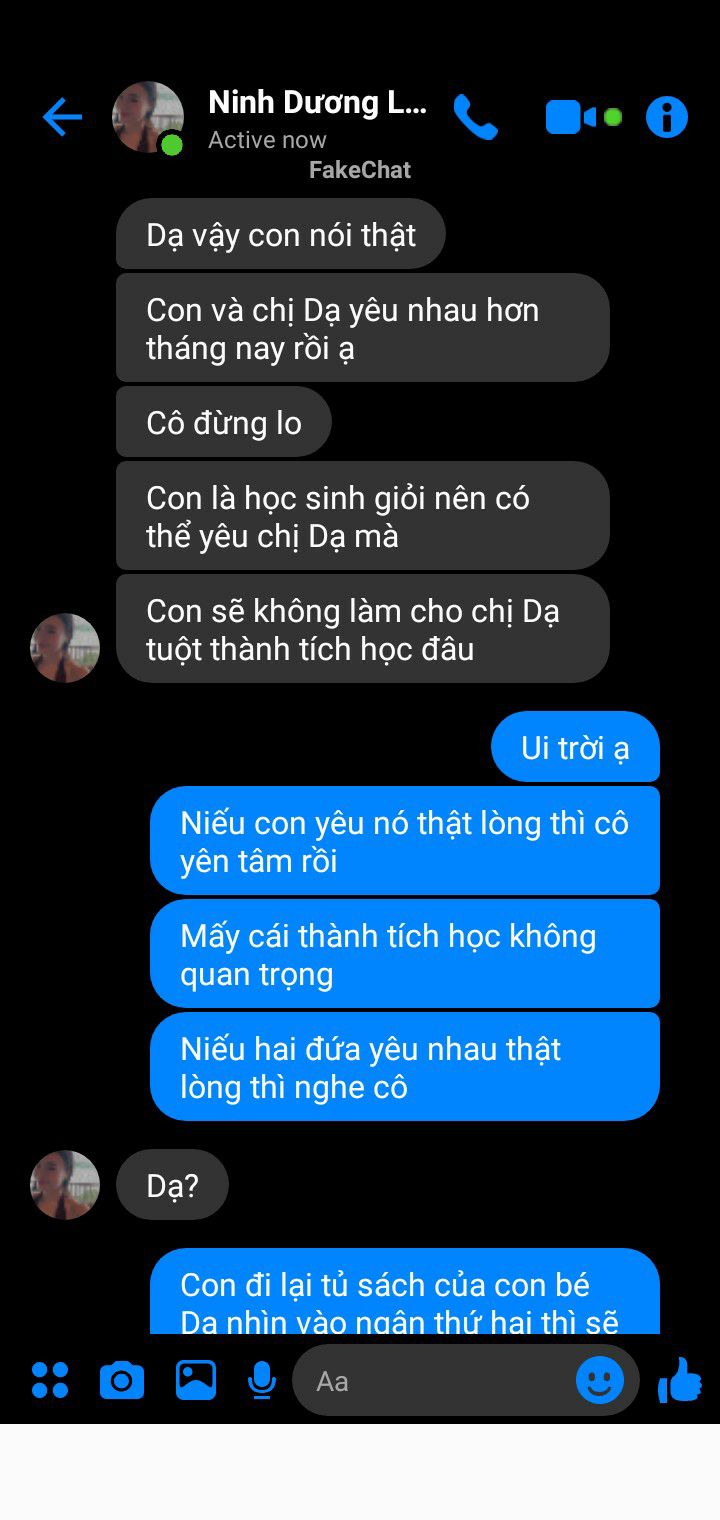Tap the microphone voice message icon
This screenshot has height=1520, width=720.
click(x=262, y=1381)
